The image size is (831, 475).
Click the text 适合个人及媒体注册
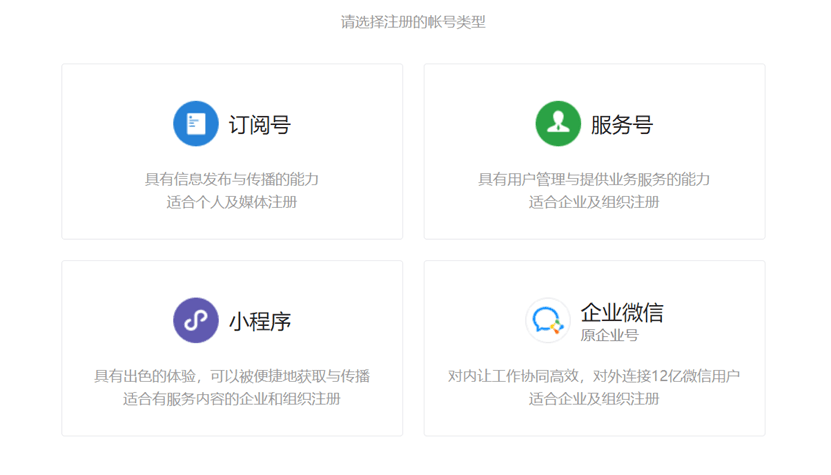(232, 202)
